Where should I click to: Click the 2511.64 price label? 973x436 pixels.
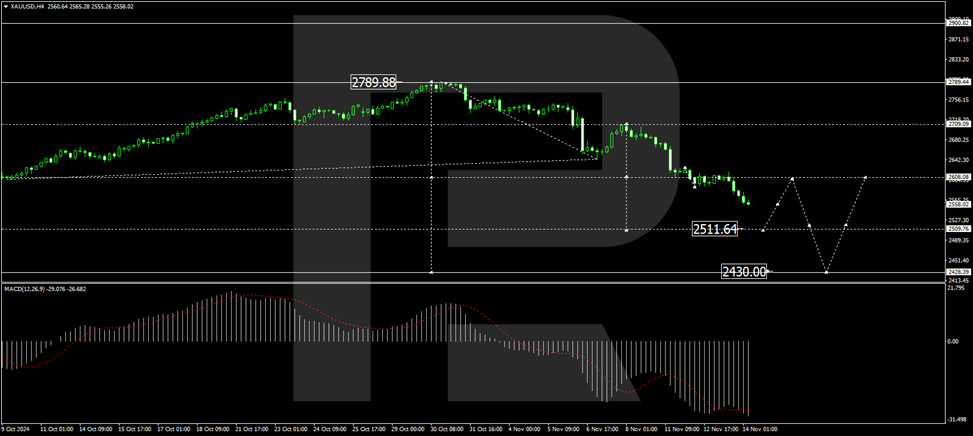pyautogui.click(x=715, y=229)
